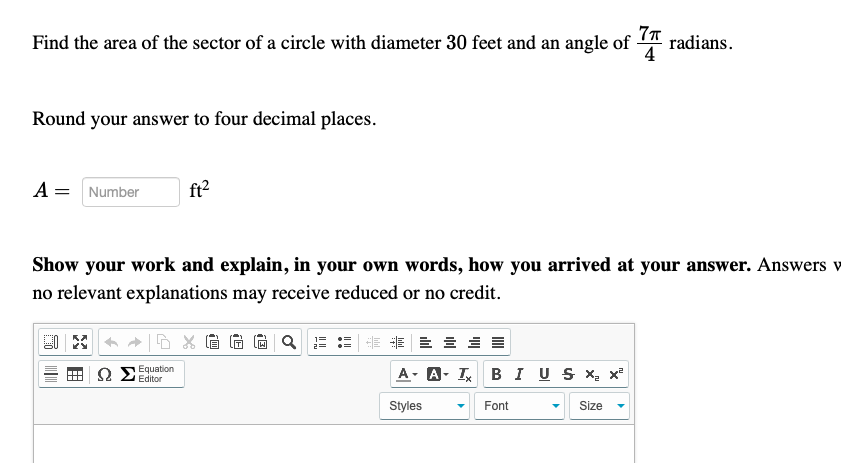Click the text 'Round your answer to four decimal places.'
The image size is (841, 463).
(x=204, y=119)
